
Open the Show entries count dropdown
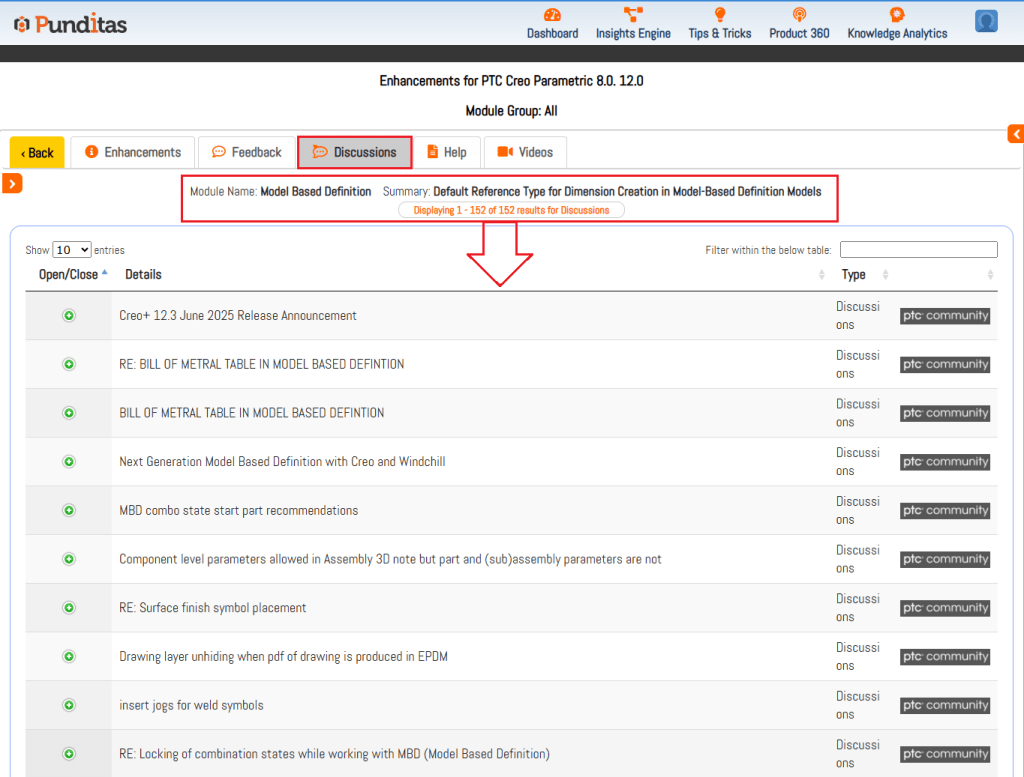click(71, 250)
